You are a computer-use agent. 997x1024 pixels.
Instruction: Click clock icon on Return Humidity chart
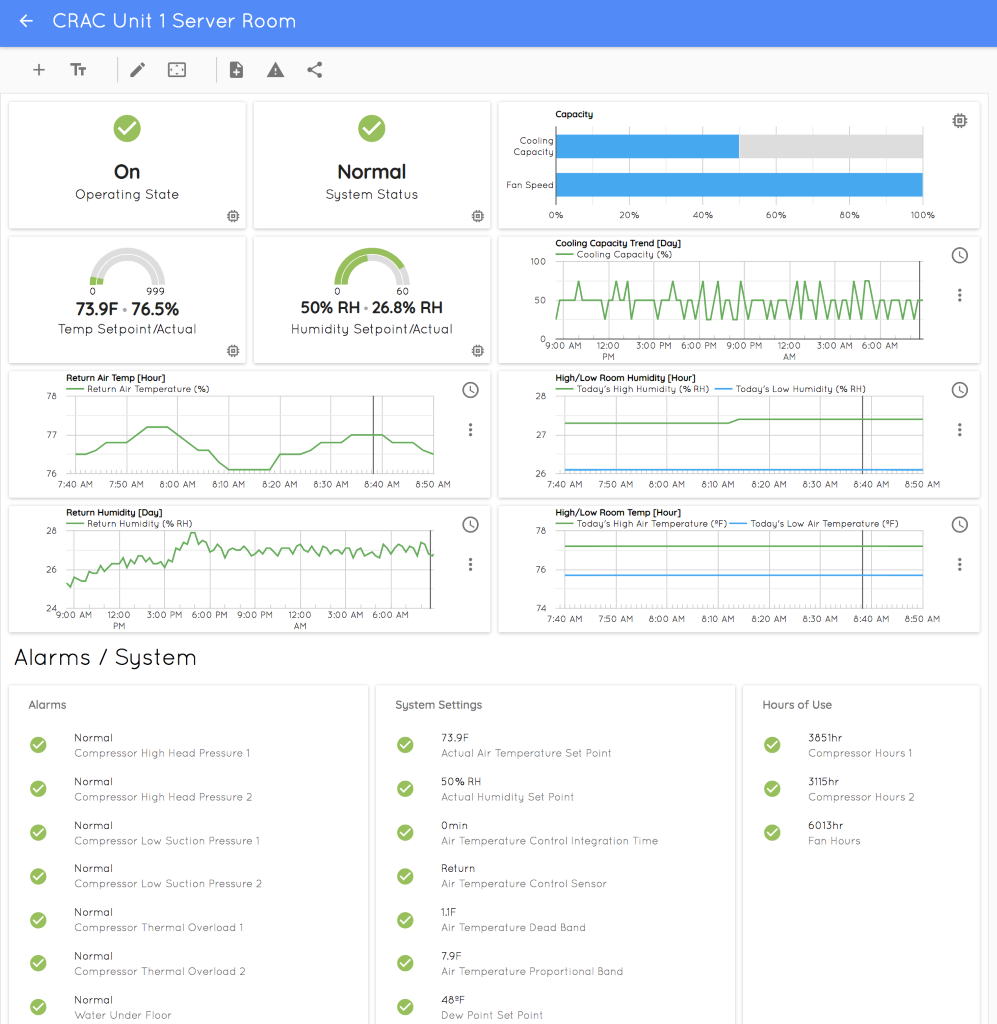click(470, 525)
